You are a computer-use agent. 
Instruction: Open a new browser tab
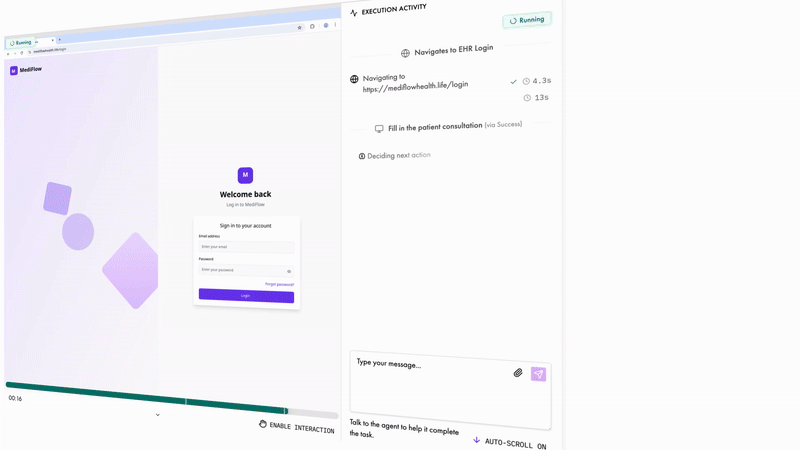[60, 39]
